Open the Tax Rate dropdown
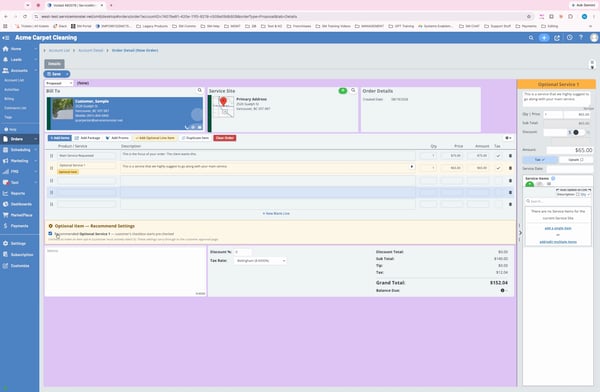 [x=260, y=261]
